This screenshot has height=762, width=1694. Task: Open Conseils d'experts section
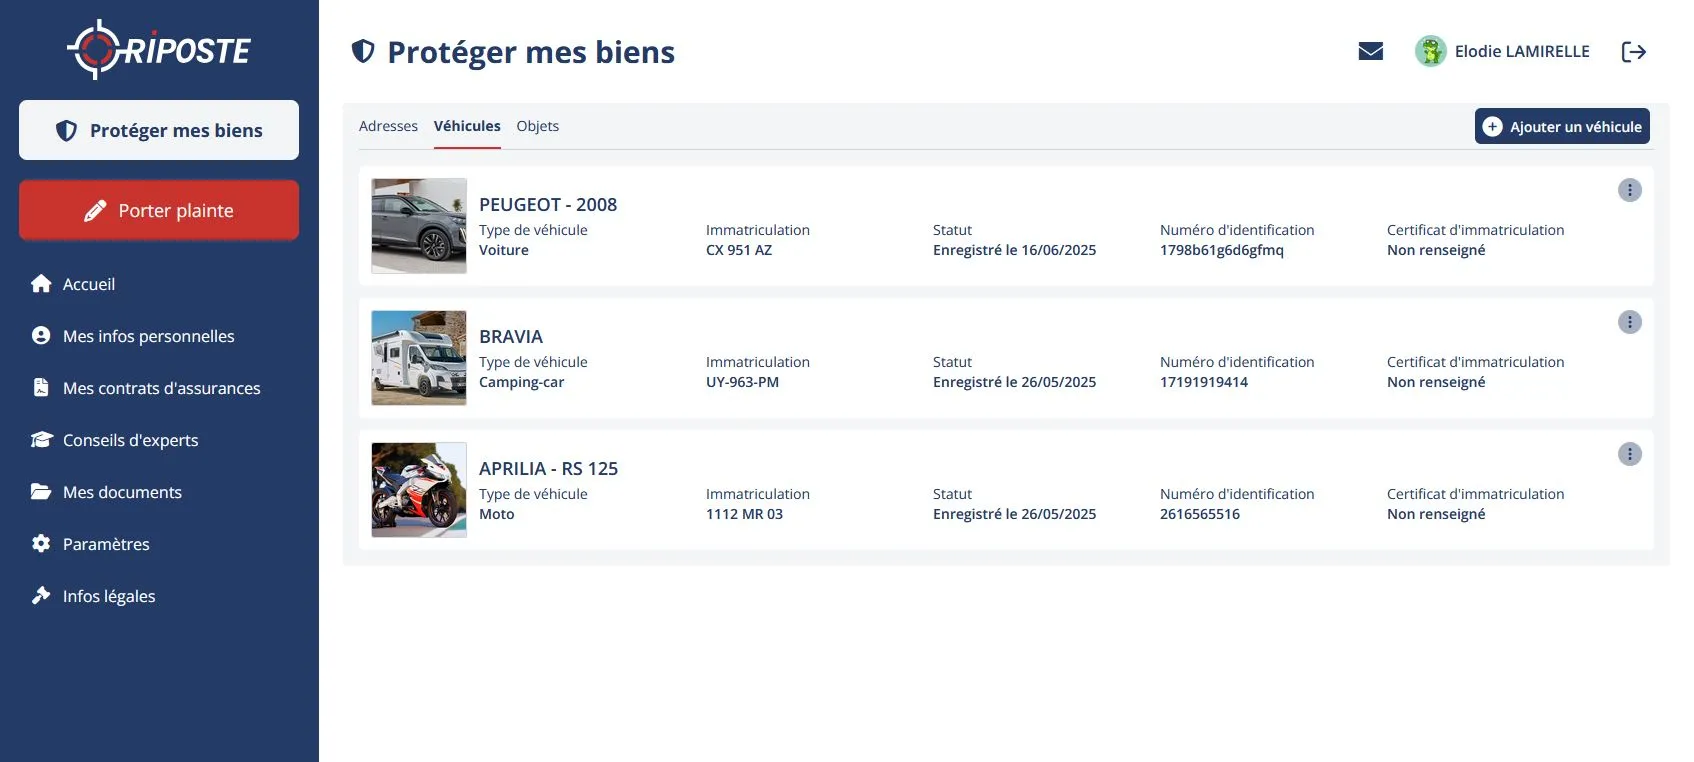(130, 440)
